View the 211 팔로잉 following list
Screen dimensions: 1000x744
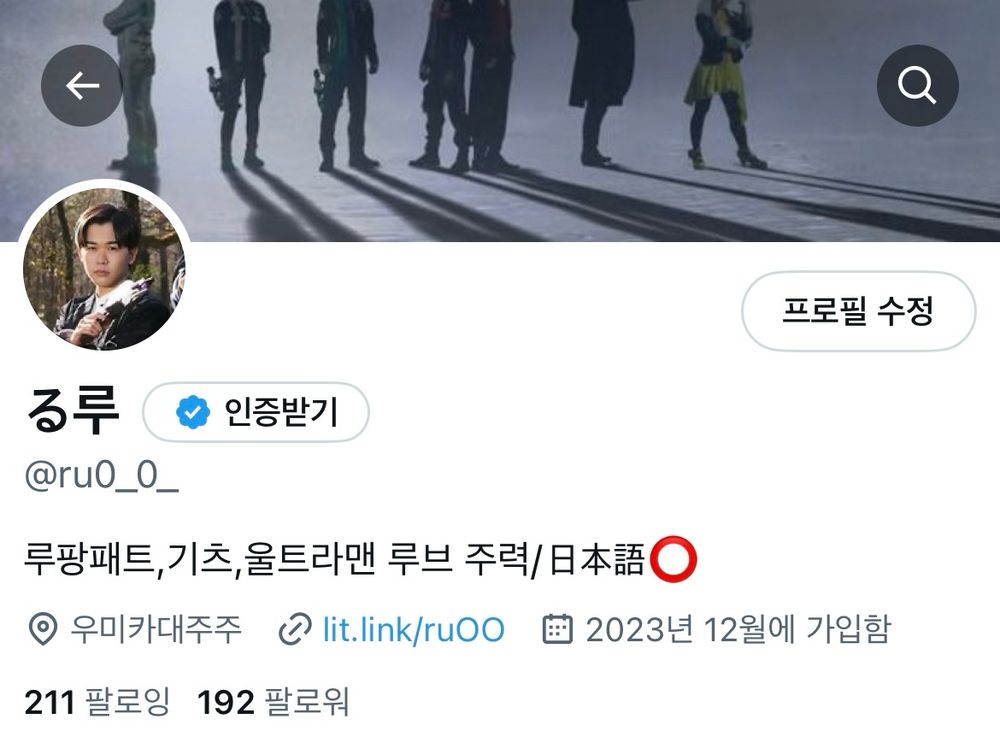pyautogui.click(x=98, y=702)
